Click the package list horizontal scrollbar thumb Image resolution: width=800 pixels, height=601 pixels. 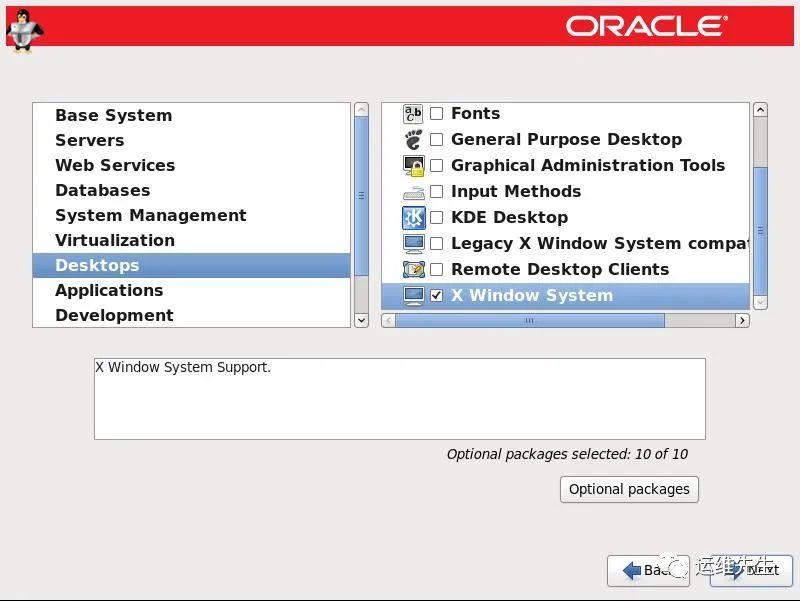tap(530, 320)
